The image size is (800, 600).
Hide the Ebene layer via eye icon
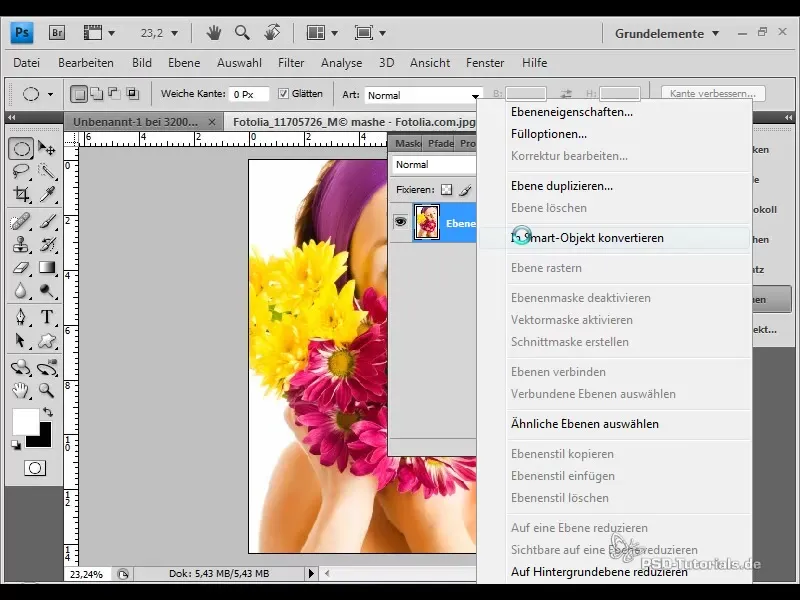point(401,222)
